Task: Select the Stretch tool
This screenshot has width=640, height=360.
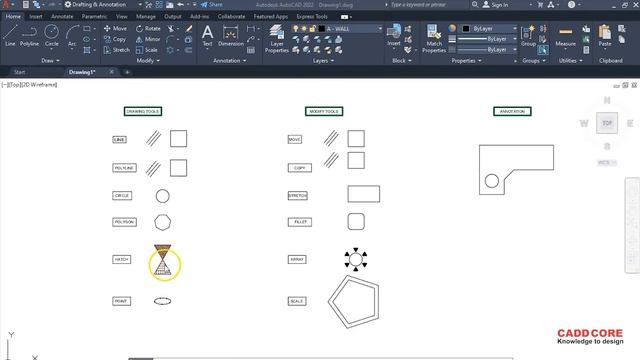Action: pyautogui.click(x=116, y=50)
